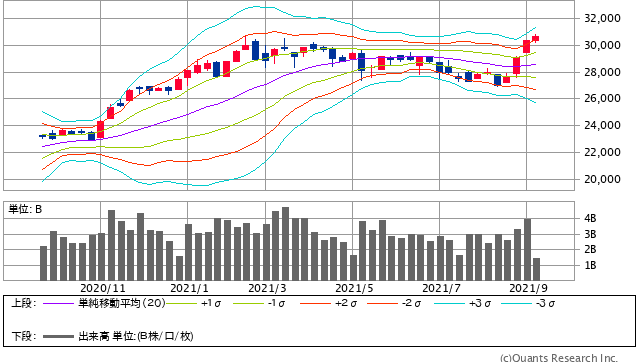Click the red -2σ legend line
This screenshot has height=362, width=638.
382,304
